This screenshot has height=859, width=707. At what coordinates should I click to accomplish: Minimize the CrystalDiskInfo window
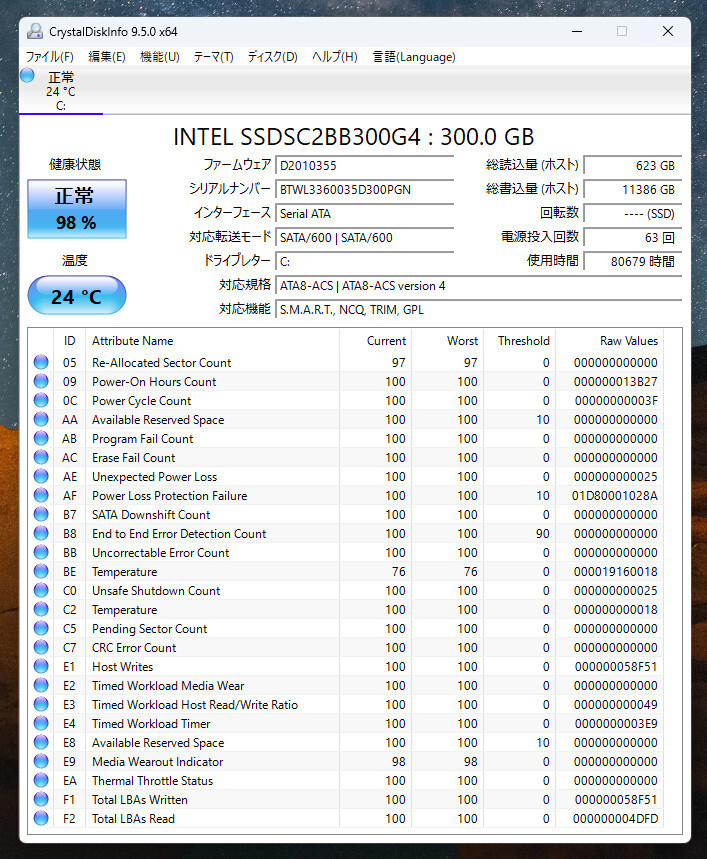[577, 31]
